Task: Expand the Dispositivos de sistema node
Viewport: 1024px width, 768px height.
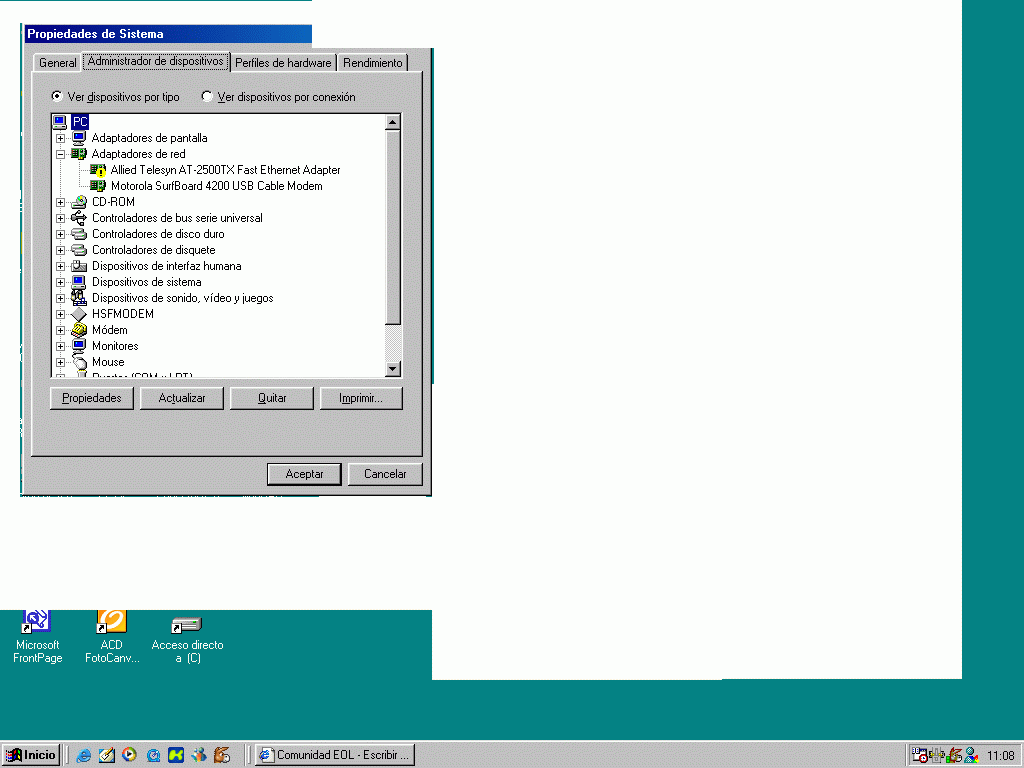Action: coord(60,283)
